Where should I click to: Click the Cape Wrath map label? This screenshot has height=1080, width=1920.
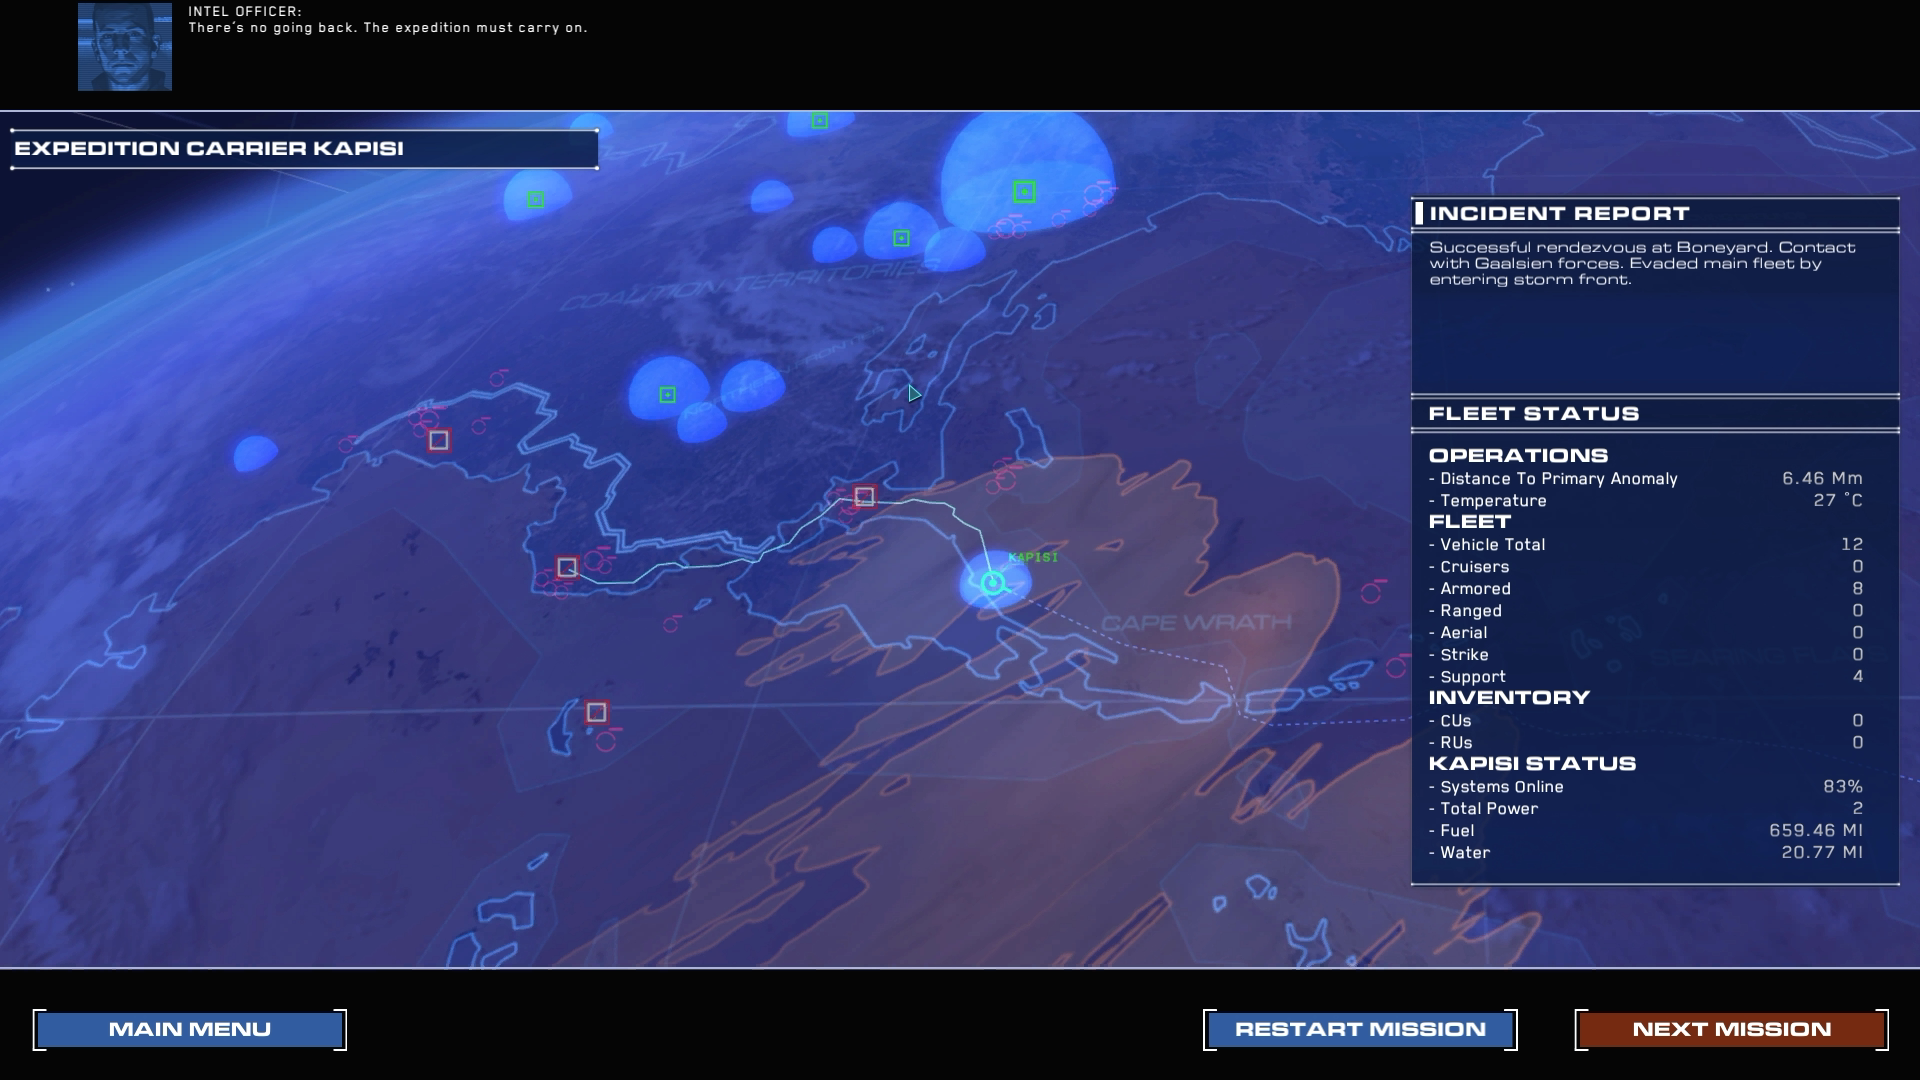pyautogui.click(x=1196, y=623)
